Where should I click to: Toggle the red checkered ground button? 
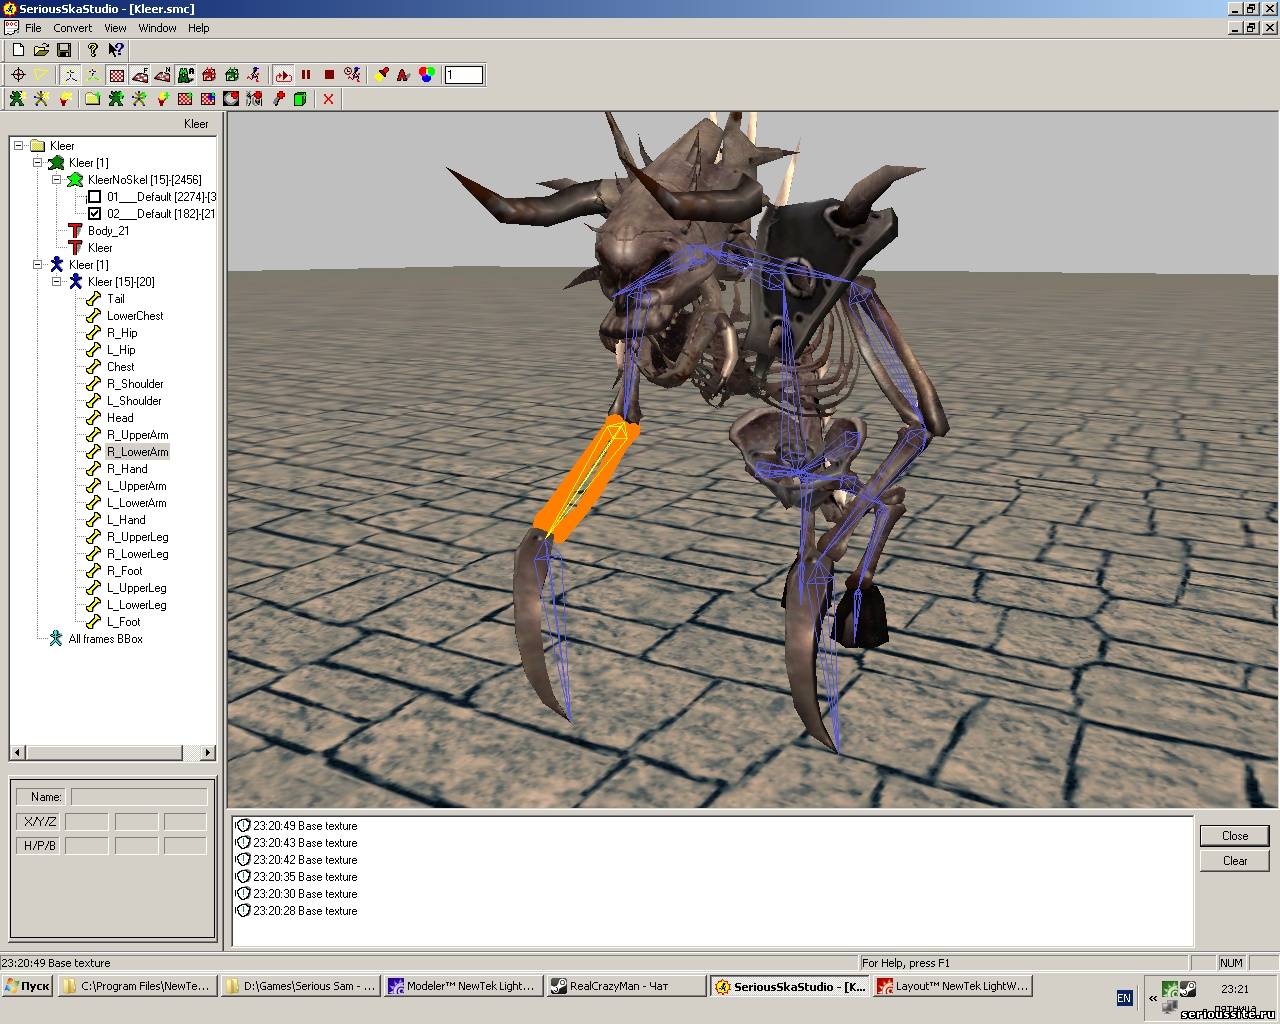coord(117,75)
